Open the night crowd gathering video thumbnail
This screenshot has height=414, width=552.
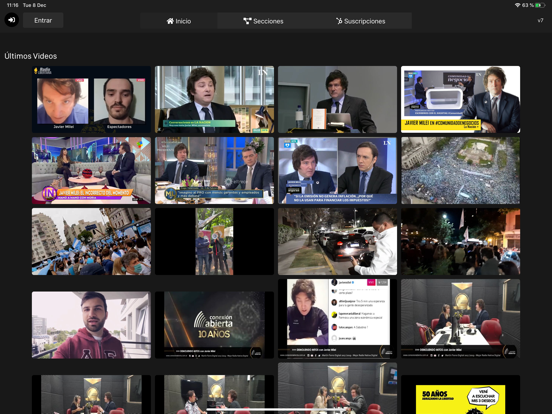460,242
